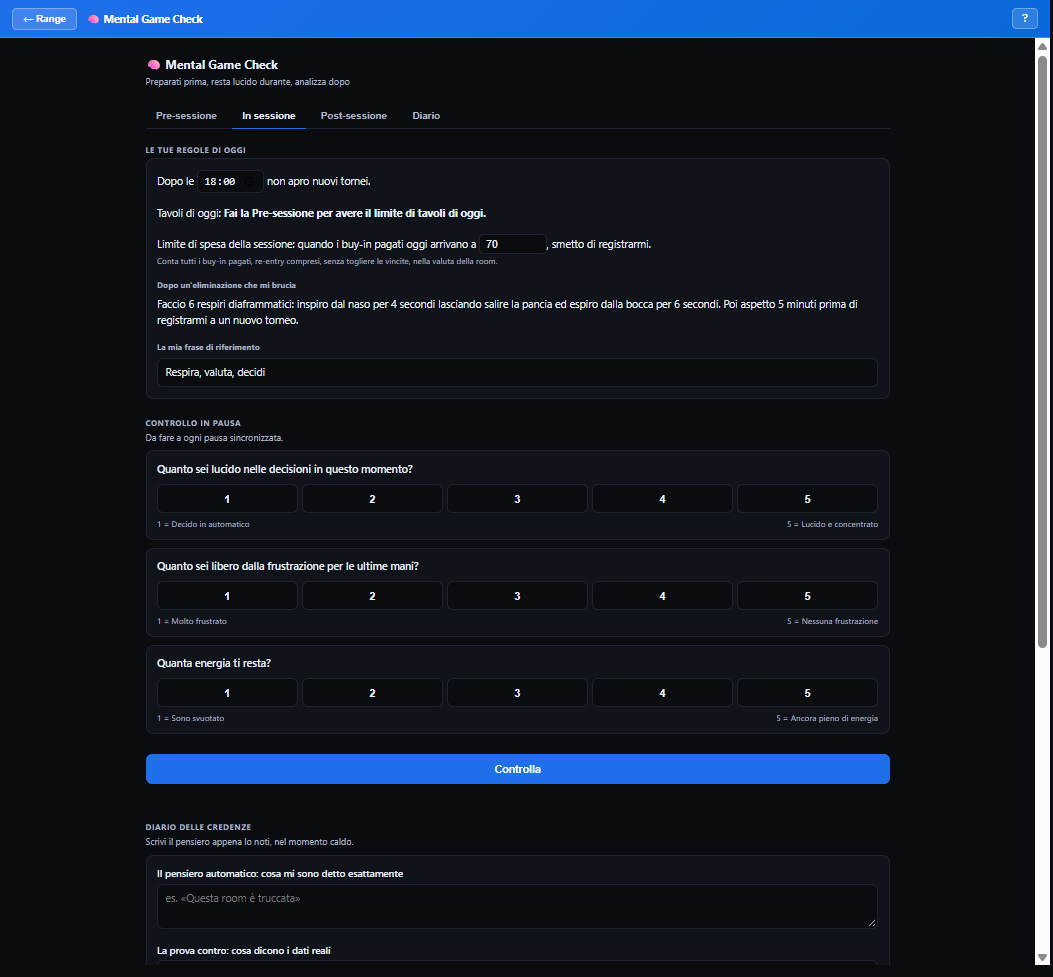Open the clock picker in the 18:00 field

pos(249,181)
